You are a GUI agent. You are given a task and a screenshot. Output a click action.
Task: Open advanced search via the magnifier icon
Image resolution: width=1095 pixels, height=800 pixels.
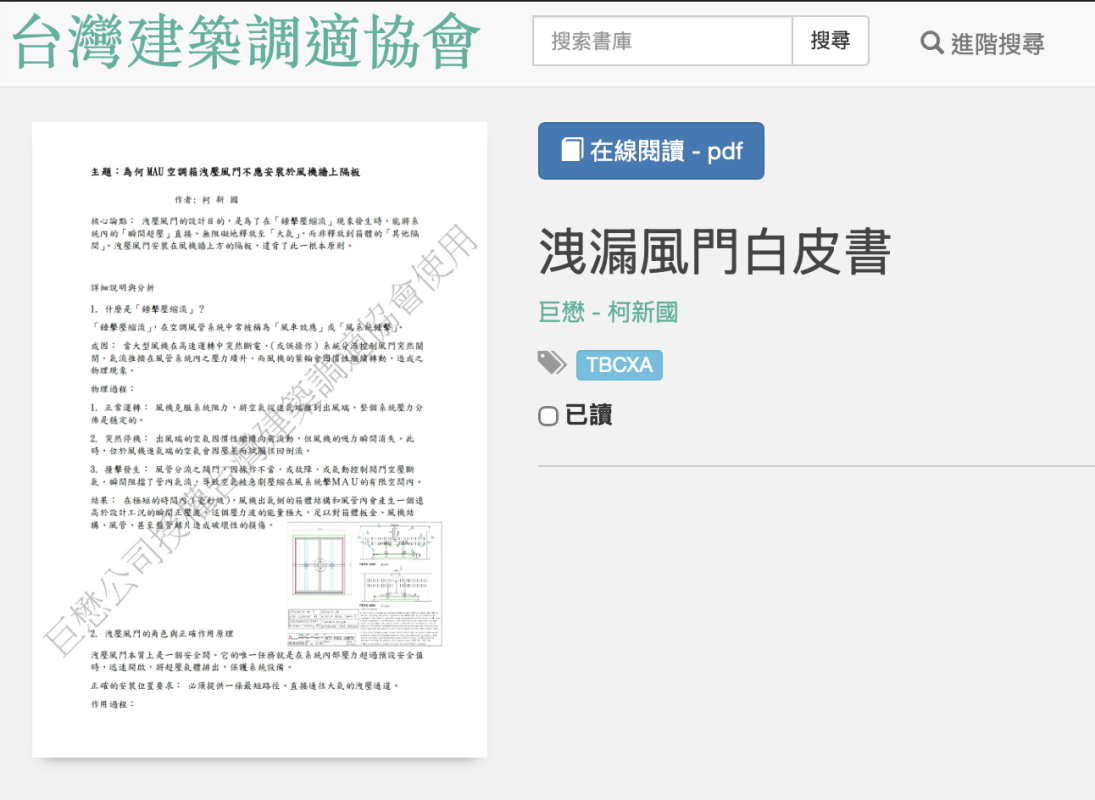(930, 44)
